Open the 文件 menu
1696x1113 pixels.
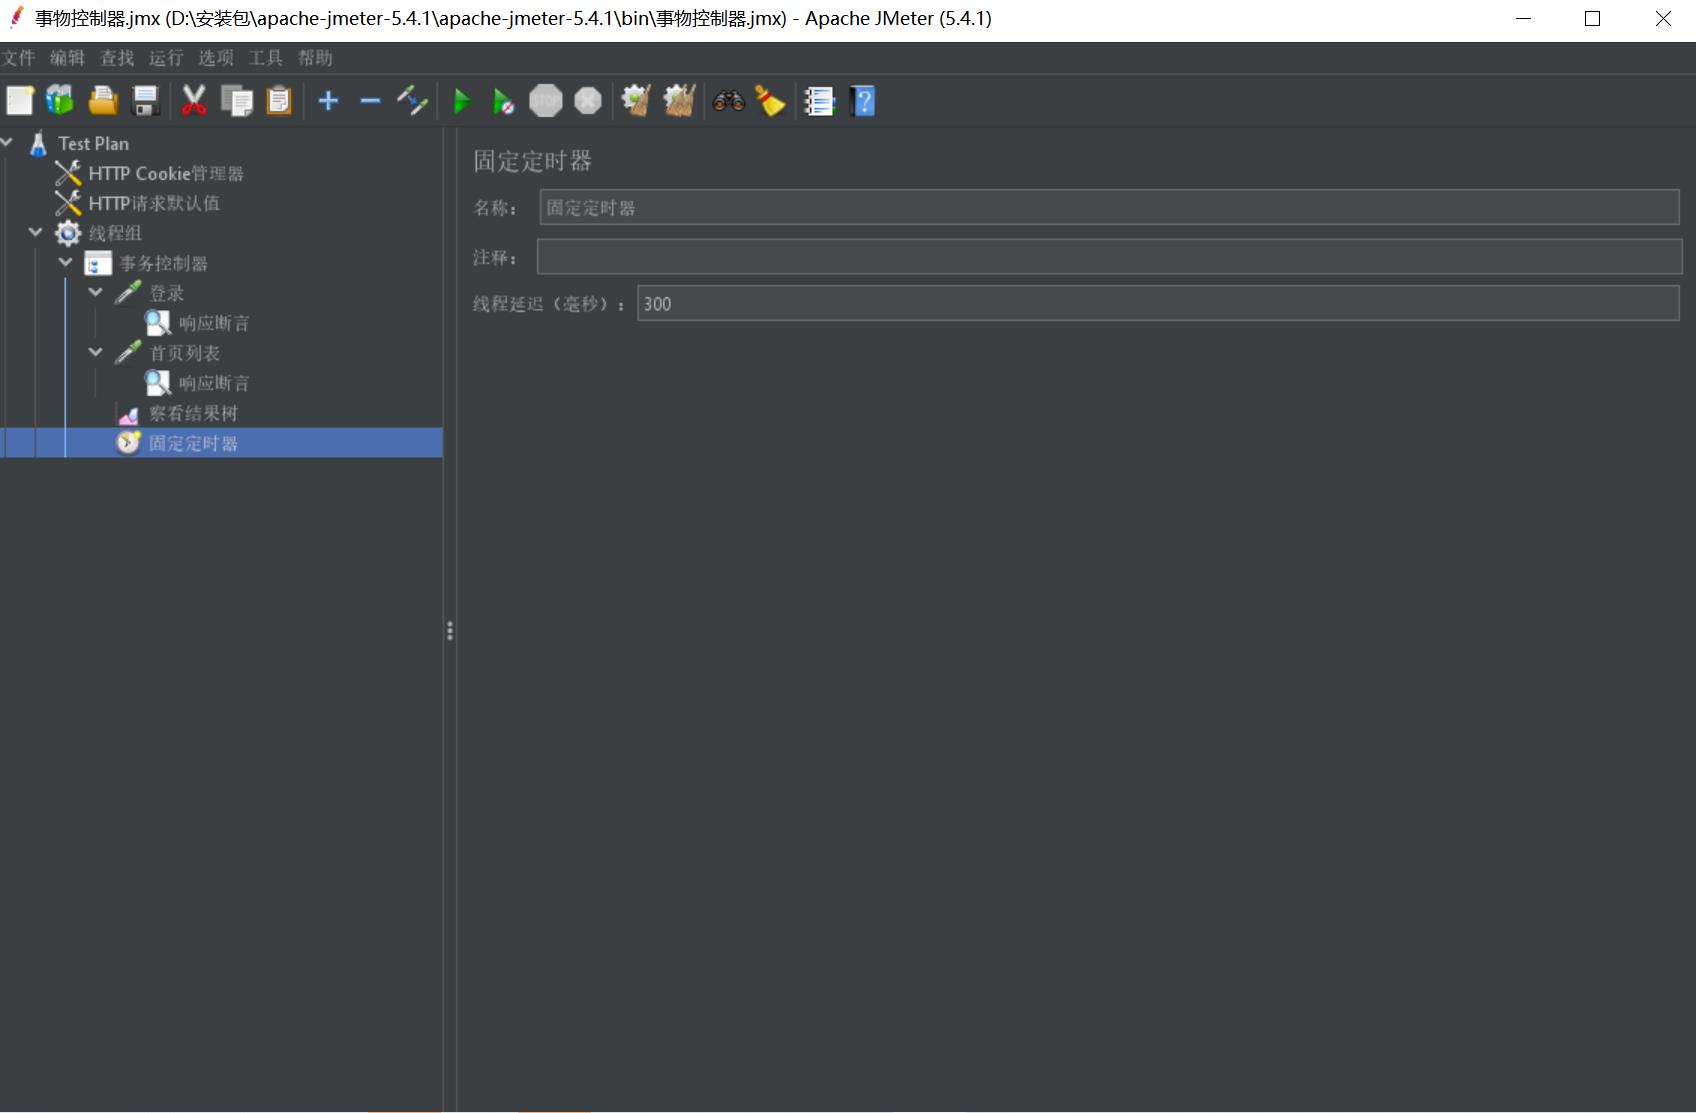tap(18, 58)
